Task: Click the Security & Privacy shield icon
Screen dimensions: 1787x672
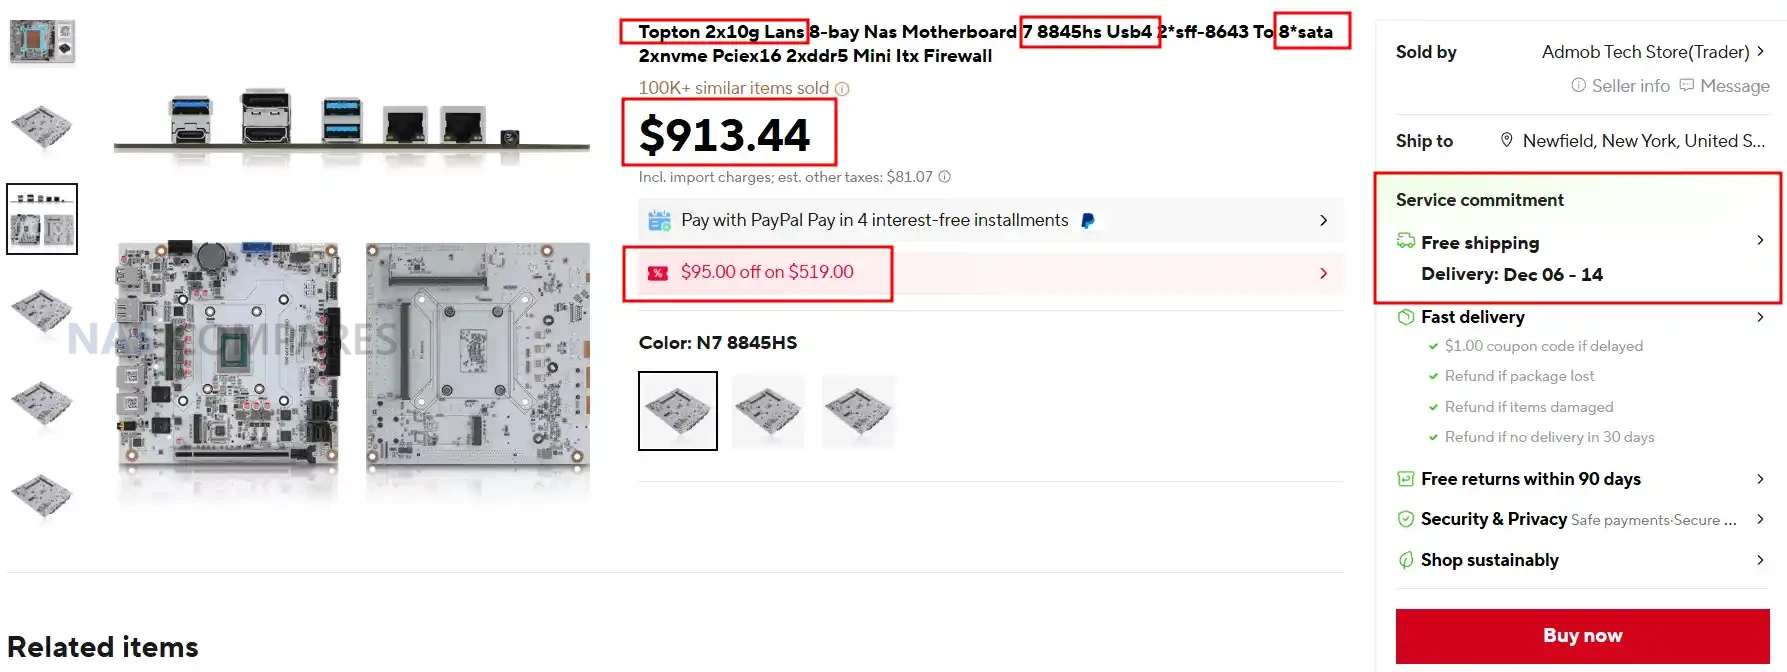Action: pos(1406,519)
